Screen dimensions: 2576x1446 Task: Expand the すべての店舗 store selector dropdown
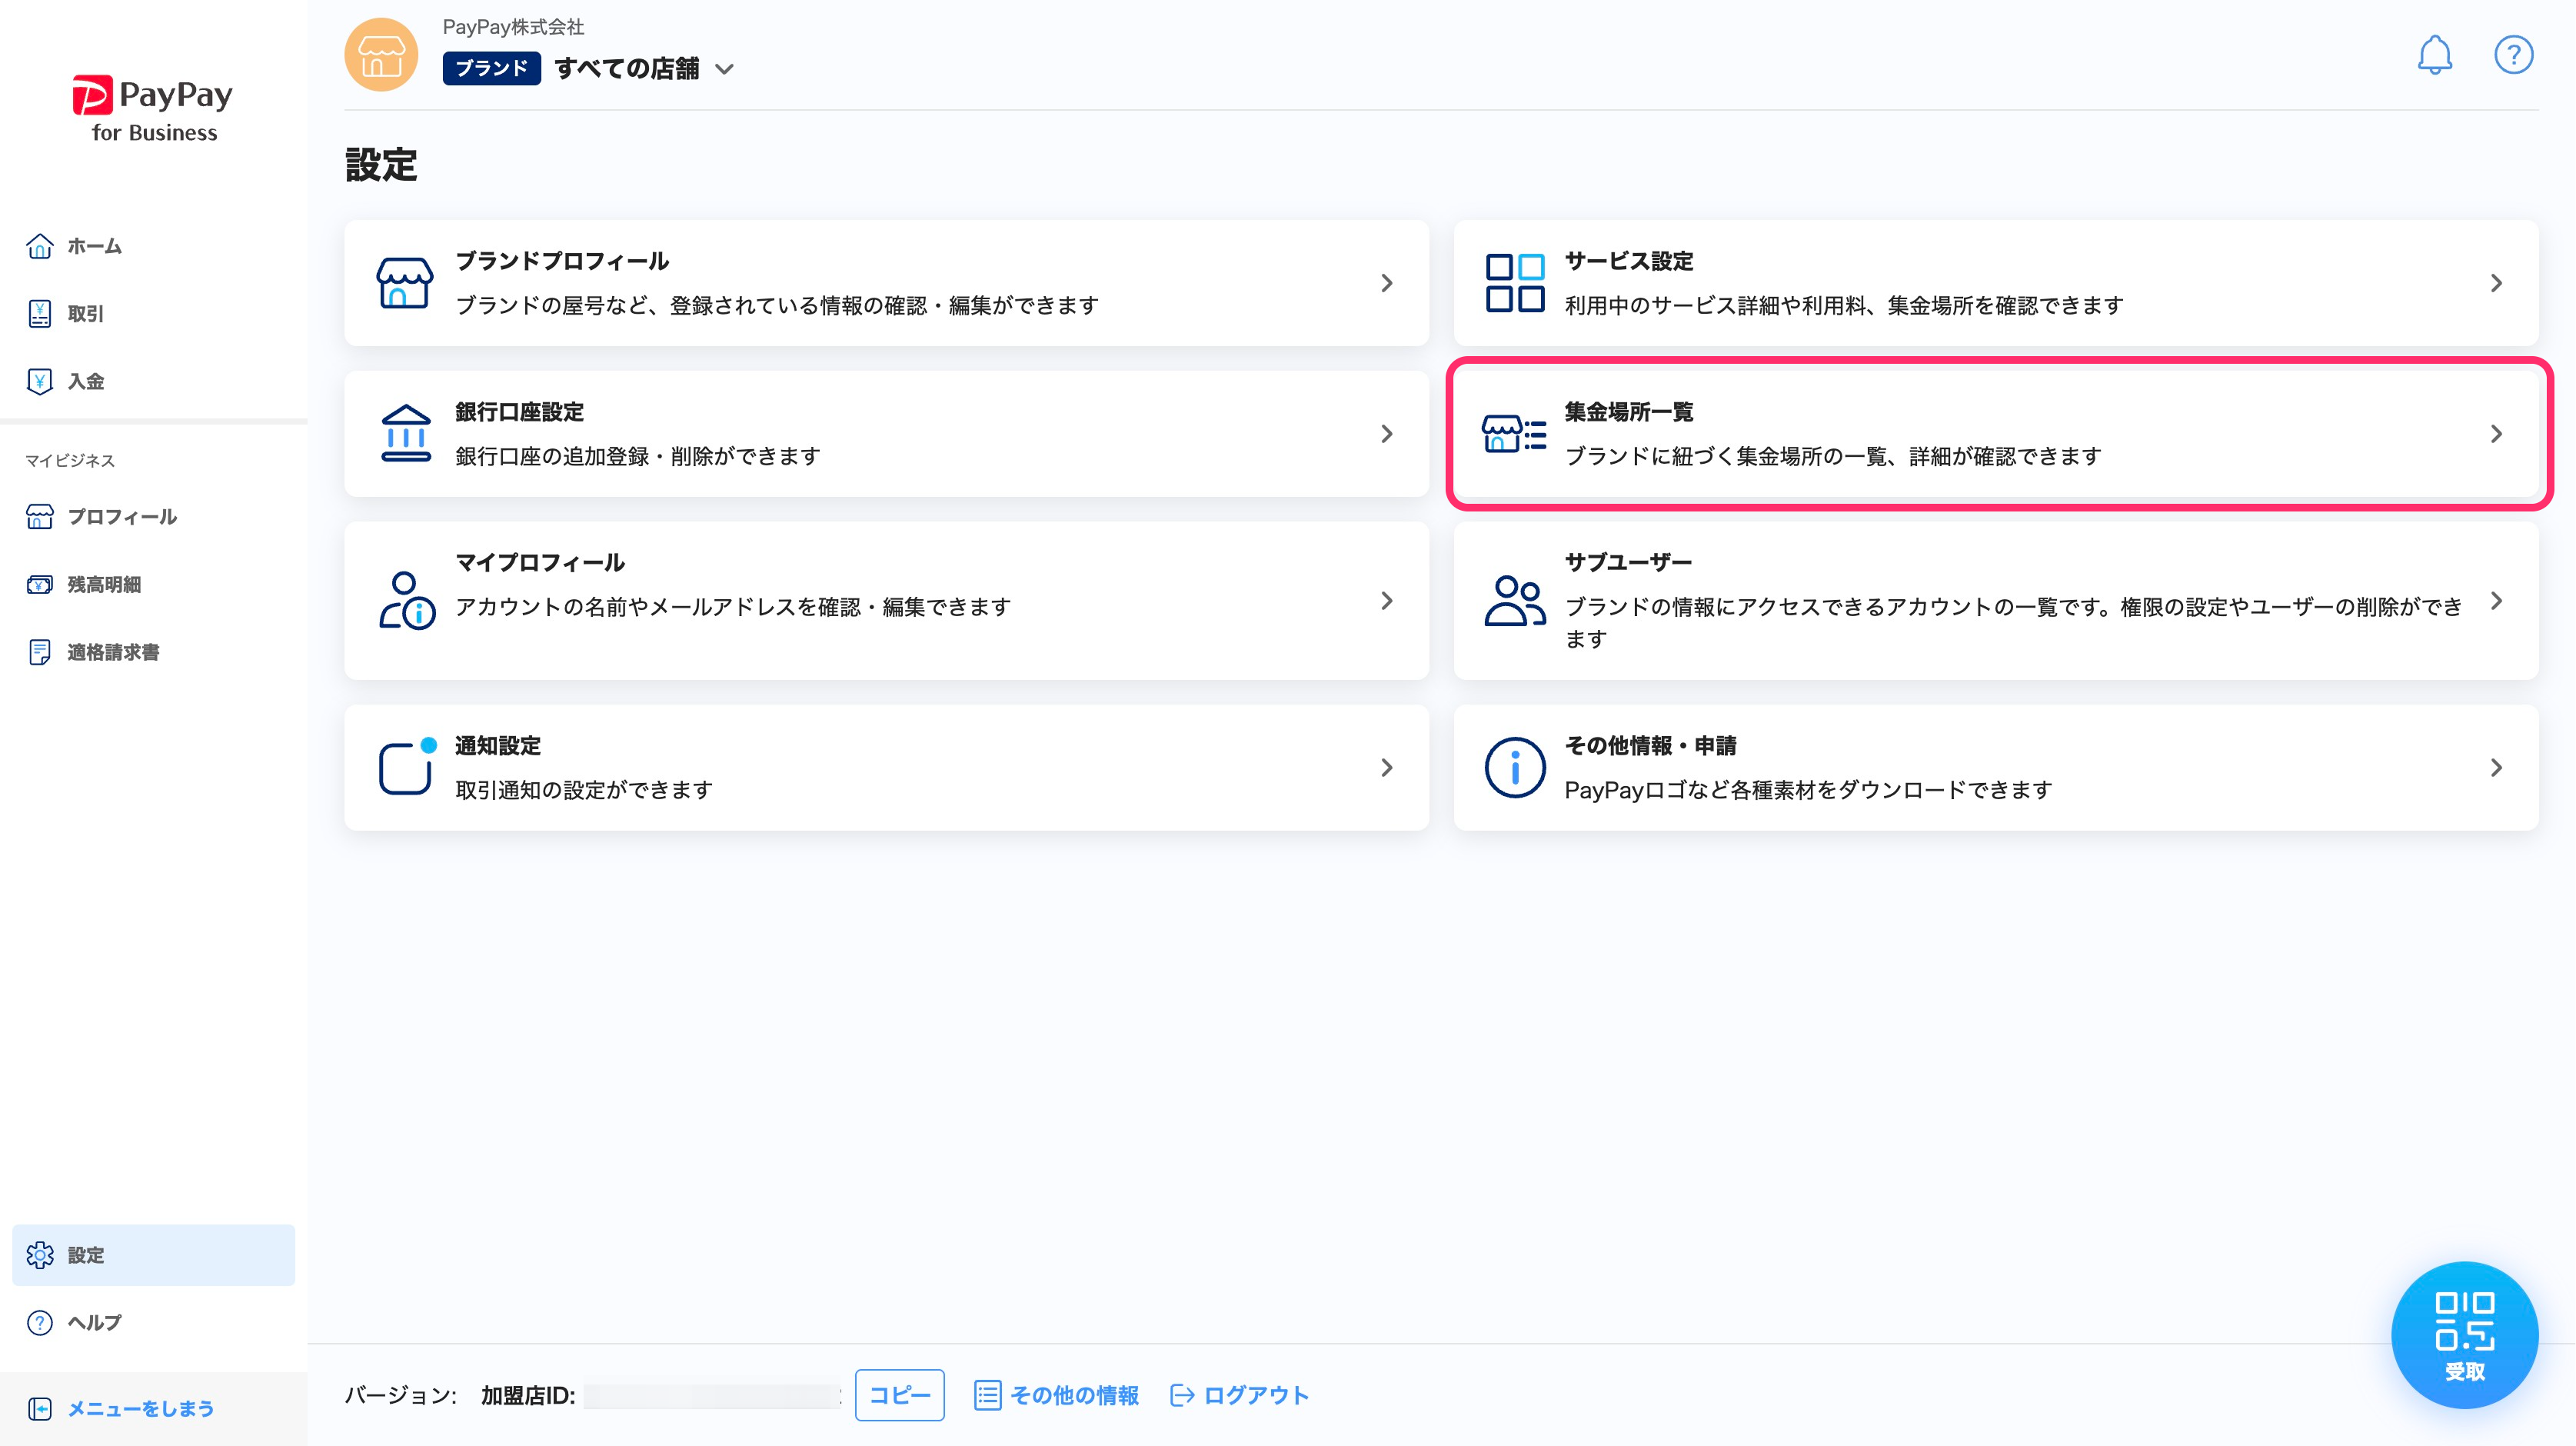click(x=645, y=68)
